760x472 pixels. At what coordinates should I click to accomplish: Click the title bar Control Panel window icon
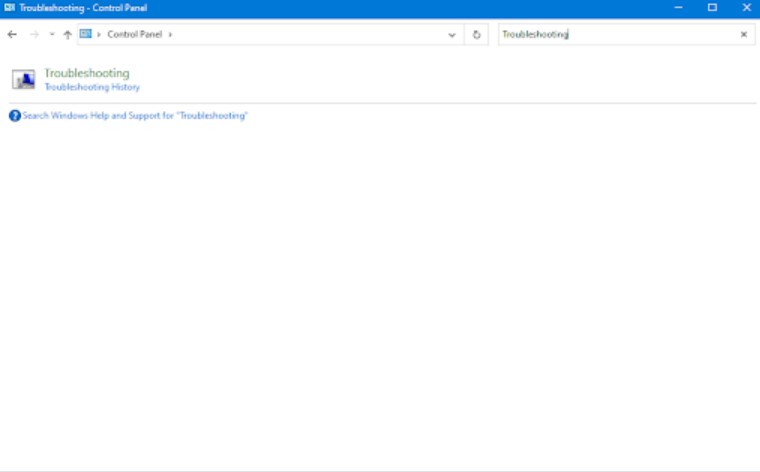click(9, 7)
